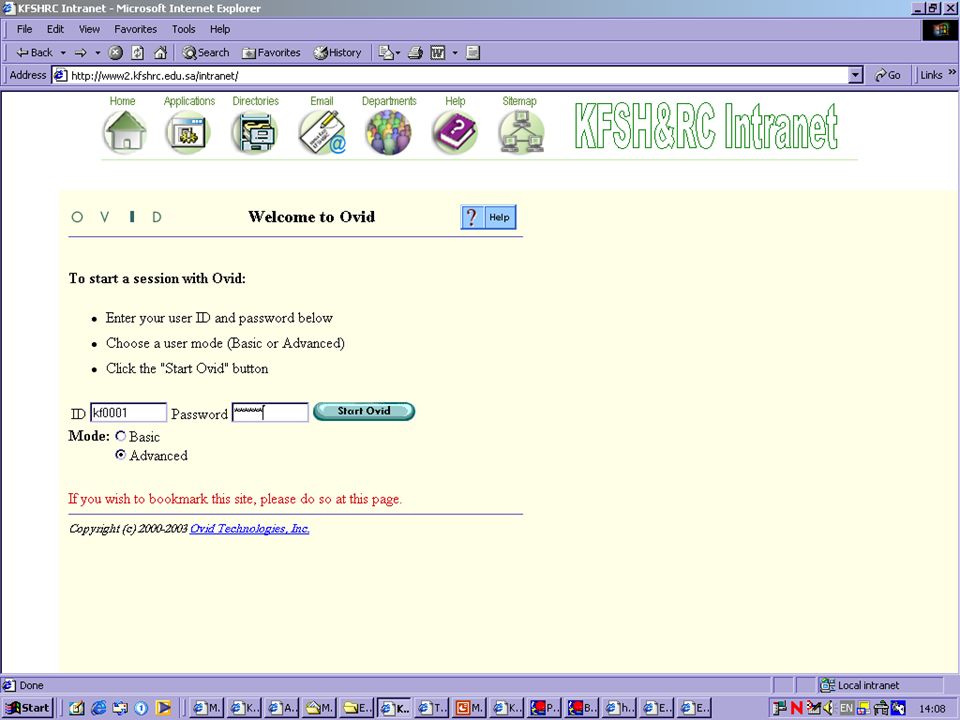Launch Internet Explorer from quick launch

98,708
